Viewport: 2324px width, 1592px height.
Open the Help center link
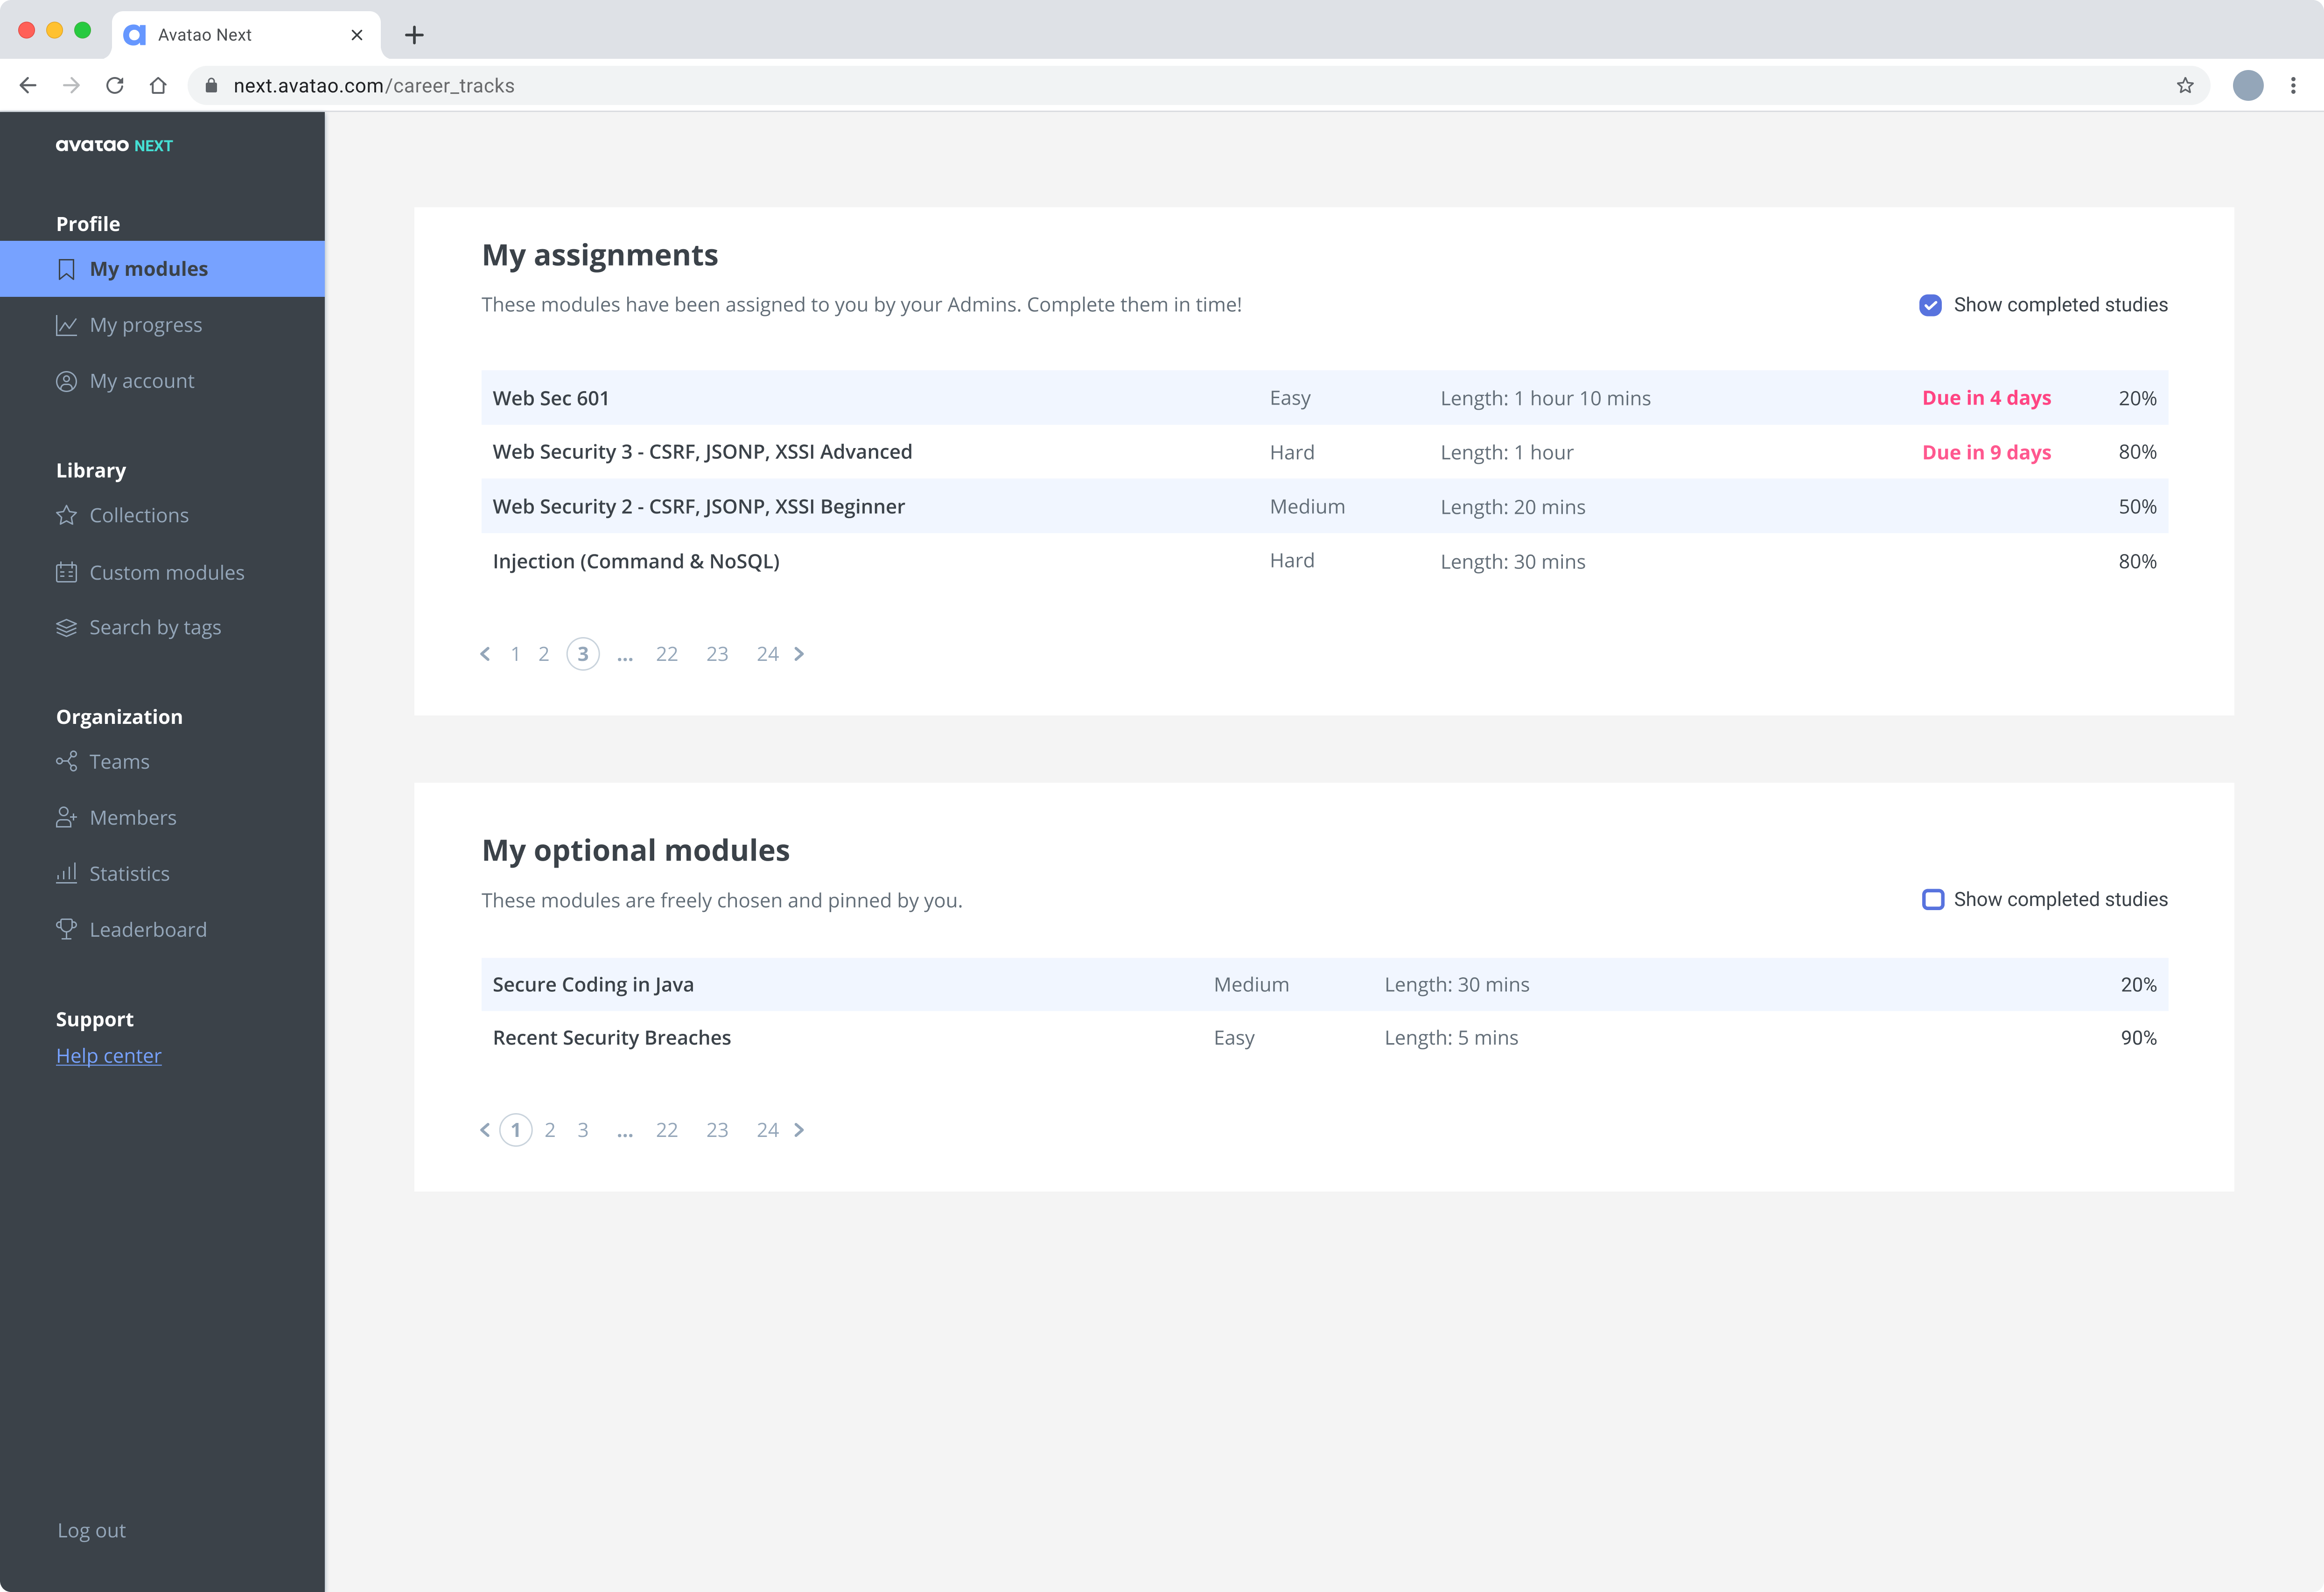(x=108, y=1056)
